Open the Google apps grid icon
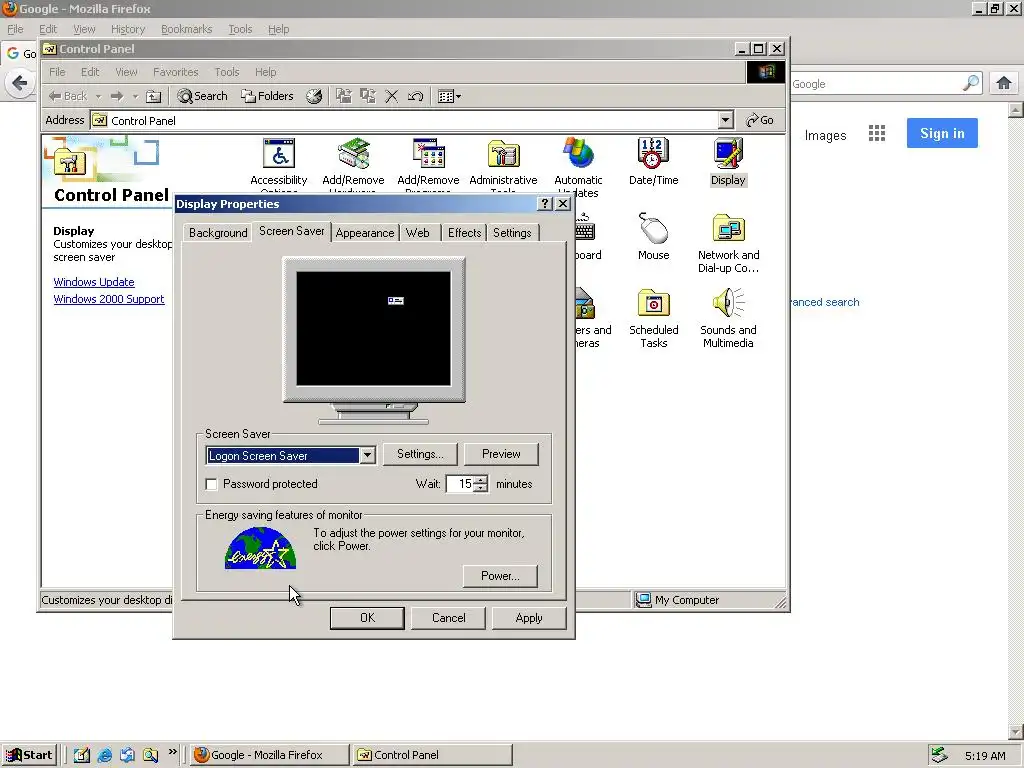This screenshot has width=1024, height=768. pyautogui.click(x=876, y=134)
